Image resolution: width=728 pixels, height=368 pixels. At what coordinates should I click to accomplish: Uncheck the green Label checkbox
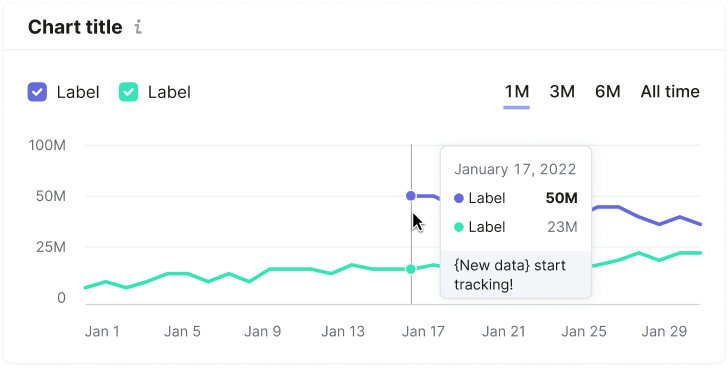(x=129, y=92)
